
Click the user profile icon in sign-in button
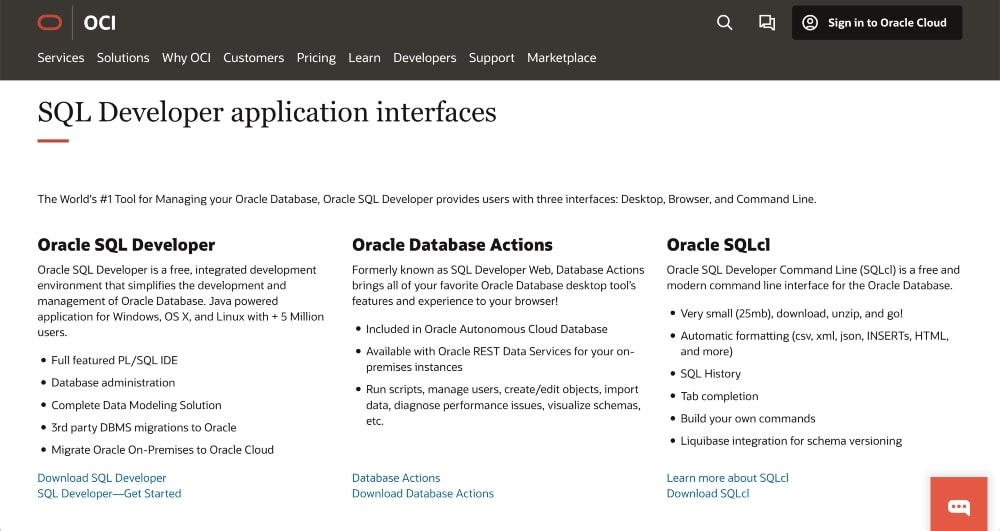pos(810,23)
